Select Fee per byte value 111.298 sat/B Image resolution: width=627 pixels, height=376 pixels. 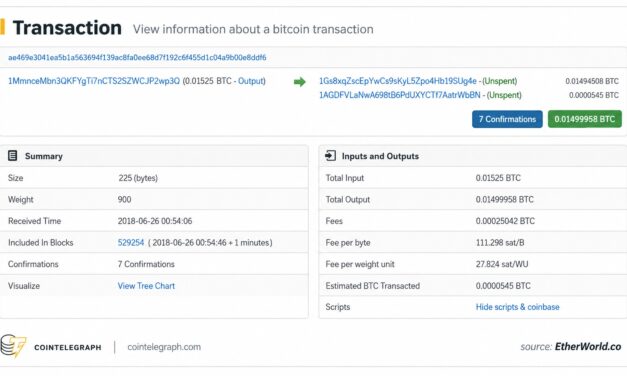(500, 243)
